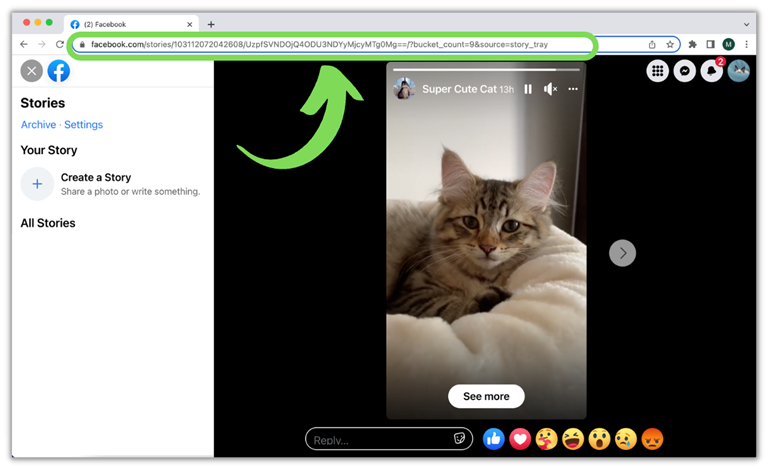React with the Wow surprised emoji
The image size is (768, 469).
pyautogui.click(x=600, y=439)
